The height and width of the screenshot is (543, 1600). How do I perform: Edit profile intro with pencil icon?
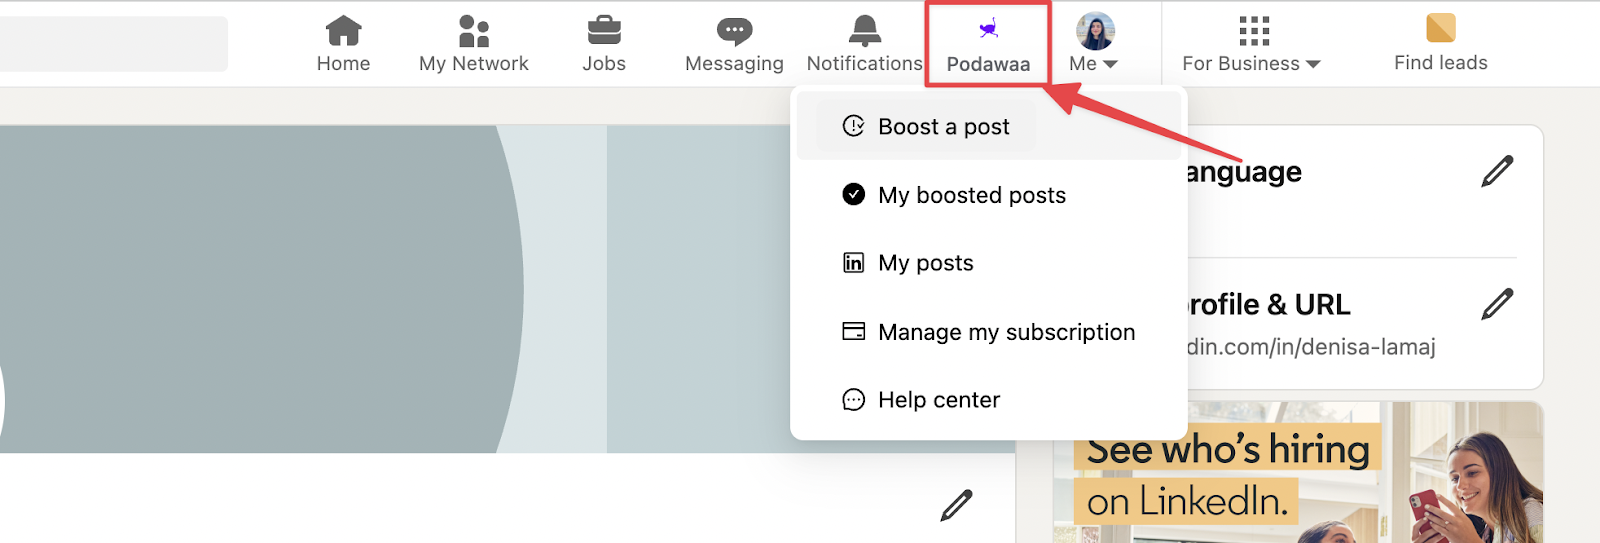pos(956,505)
